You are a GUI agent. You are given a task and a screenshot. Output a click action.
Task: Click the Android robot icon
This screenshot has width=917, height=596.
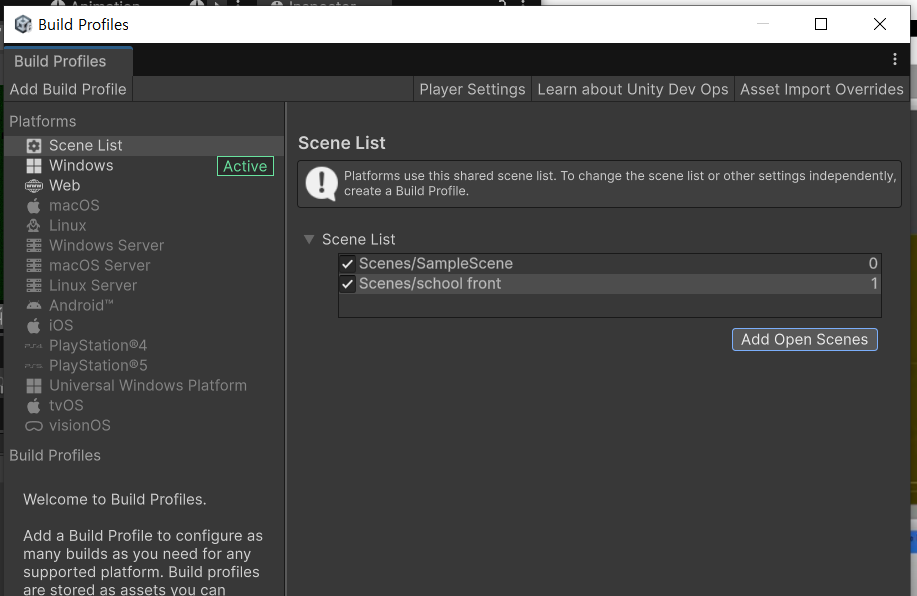click(x=34, y=305)
